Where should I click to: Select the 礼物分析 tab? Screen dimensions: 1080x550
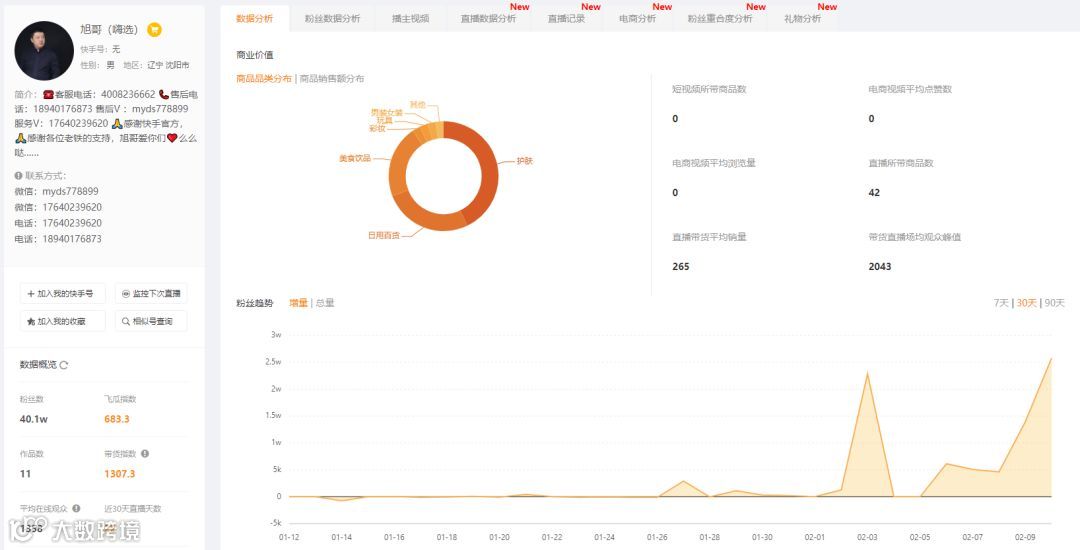[x=802, y=19]
